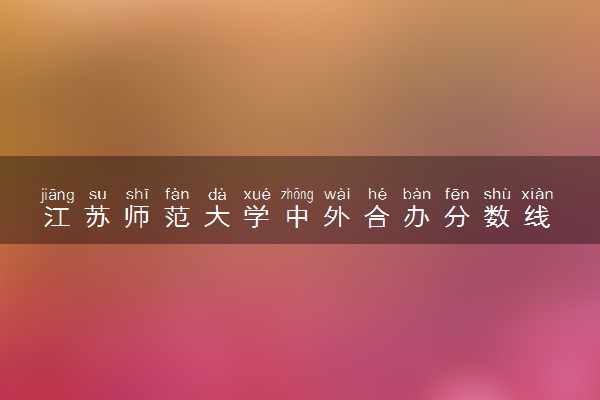The height and width of the screenshot is (400, 600).
Task: Click the pinyin label jiāng
Action: tap(57, 195)
